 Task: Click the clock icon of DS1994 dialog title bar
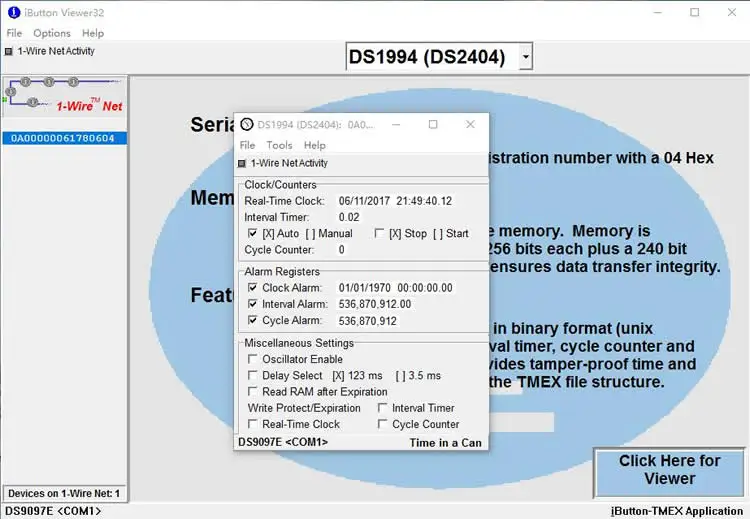[246, 125]
